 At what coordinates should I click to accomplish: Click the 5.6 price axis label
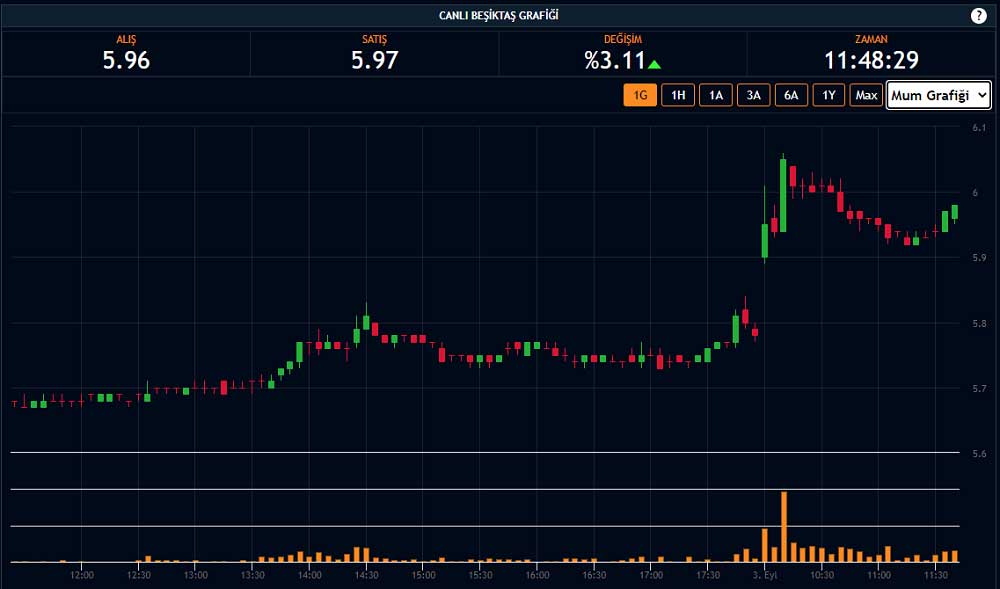pyautogui.click(x=979, y=454)
